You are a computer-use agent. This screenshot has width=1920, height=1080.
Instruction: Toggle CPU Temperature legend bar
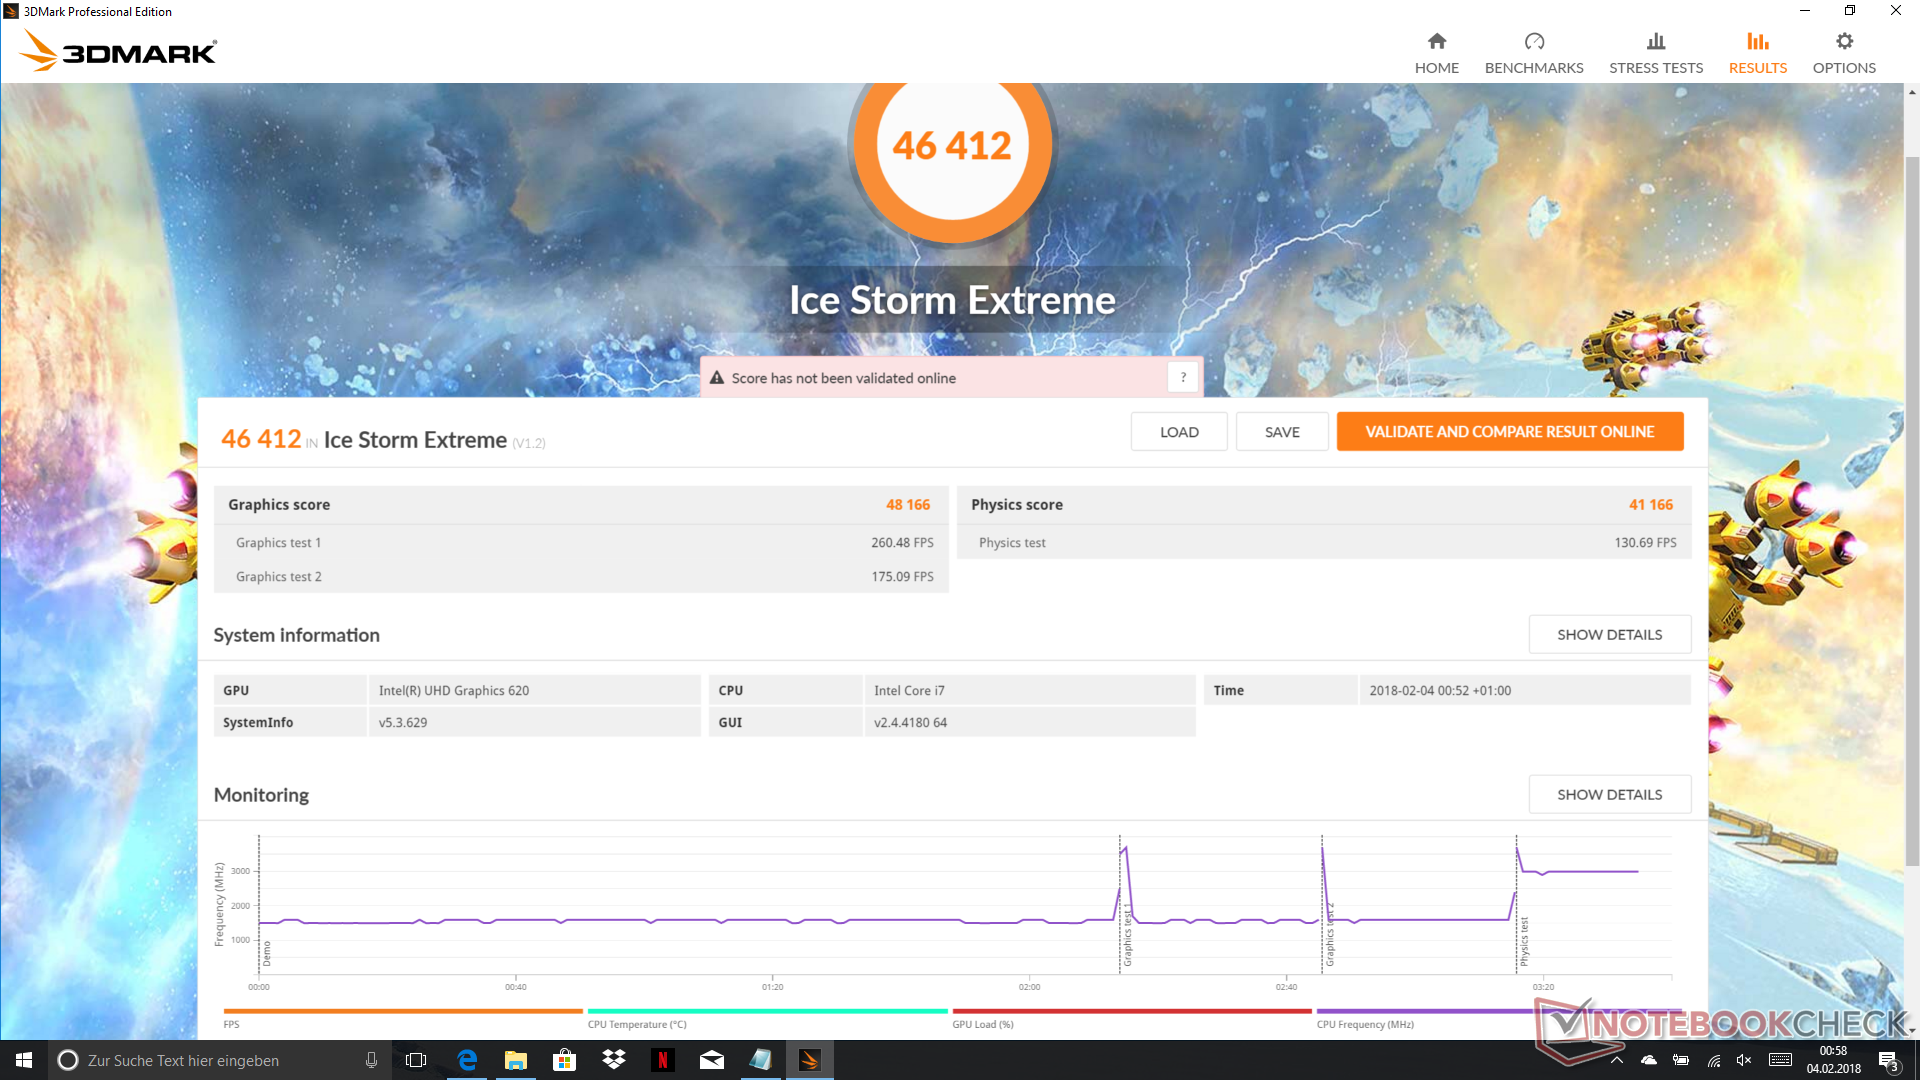(x=767, y=1012)
